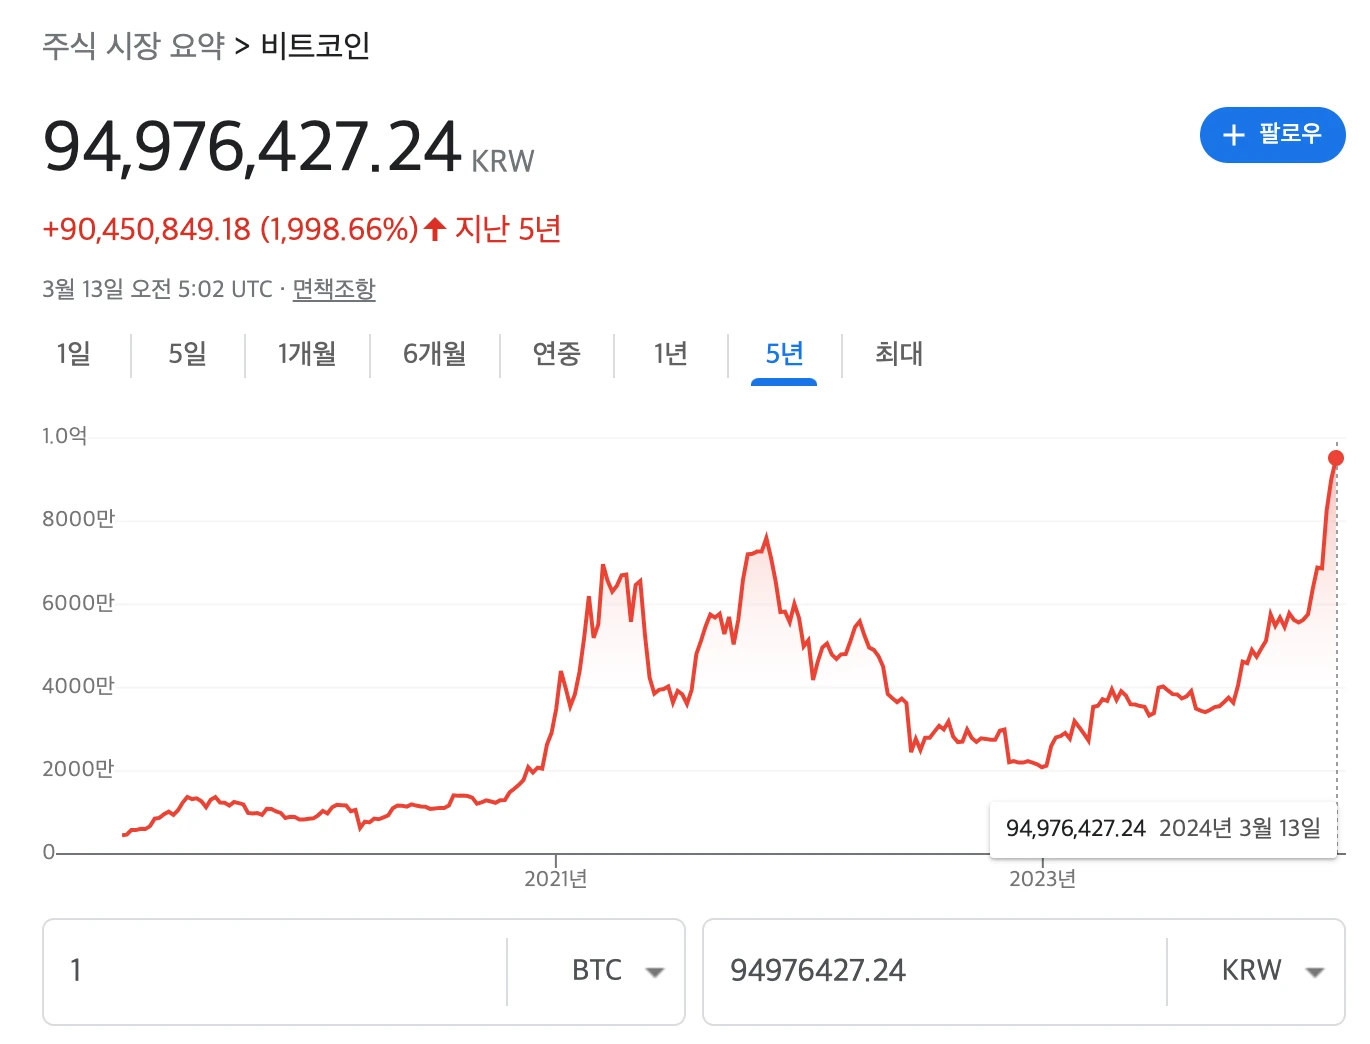Click the 2023년 axis marker

(1042, 878)
